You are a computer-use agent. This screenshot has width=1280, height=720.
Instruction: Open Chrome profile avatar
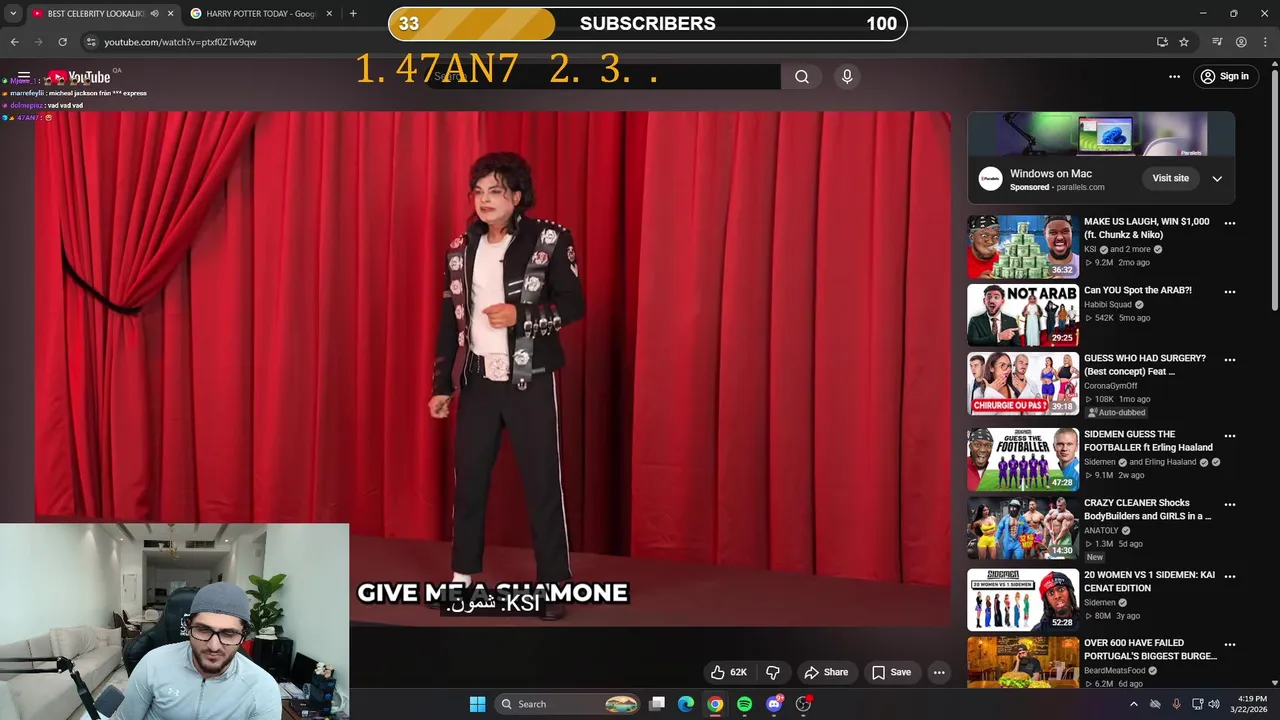click(x=1241, y=42)
